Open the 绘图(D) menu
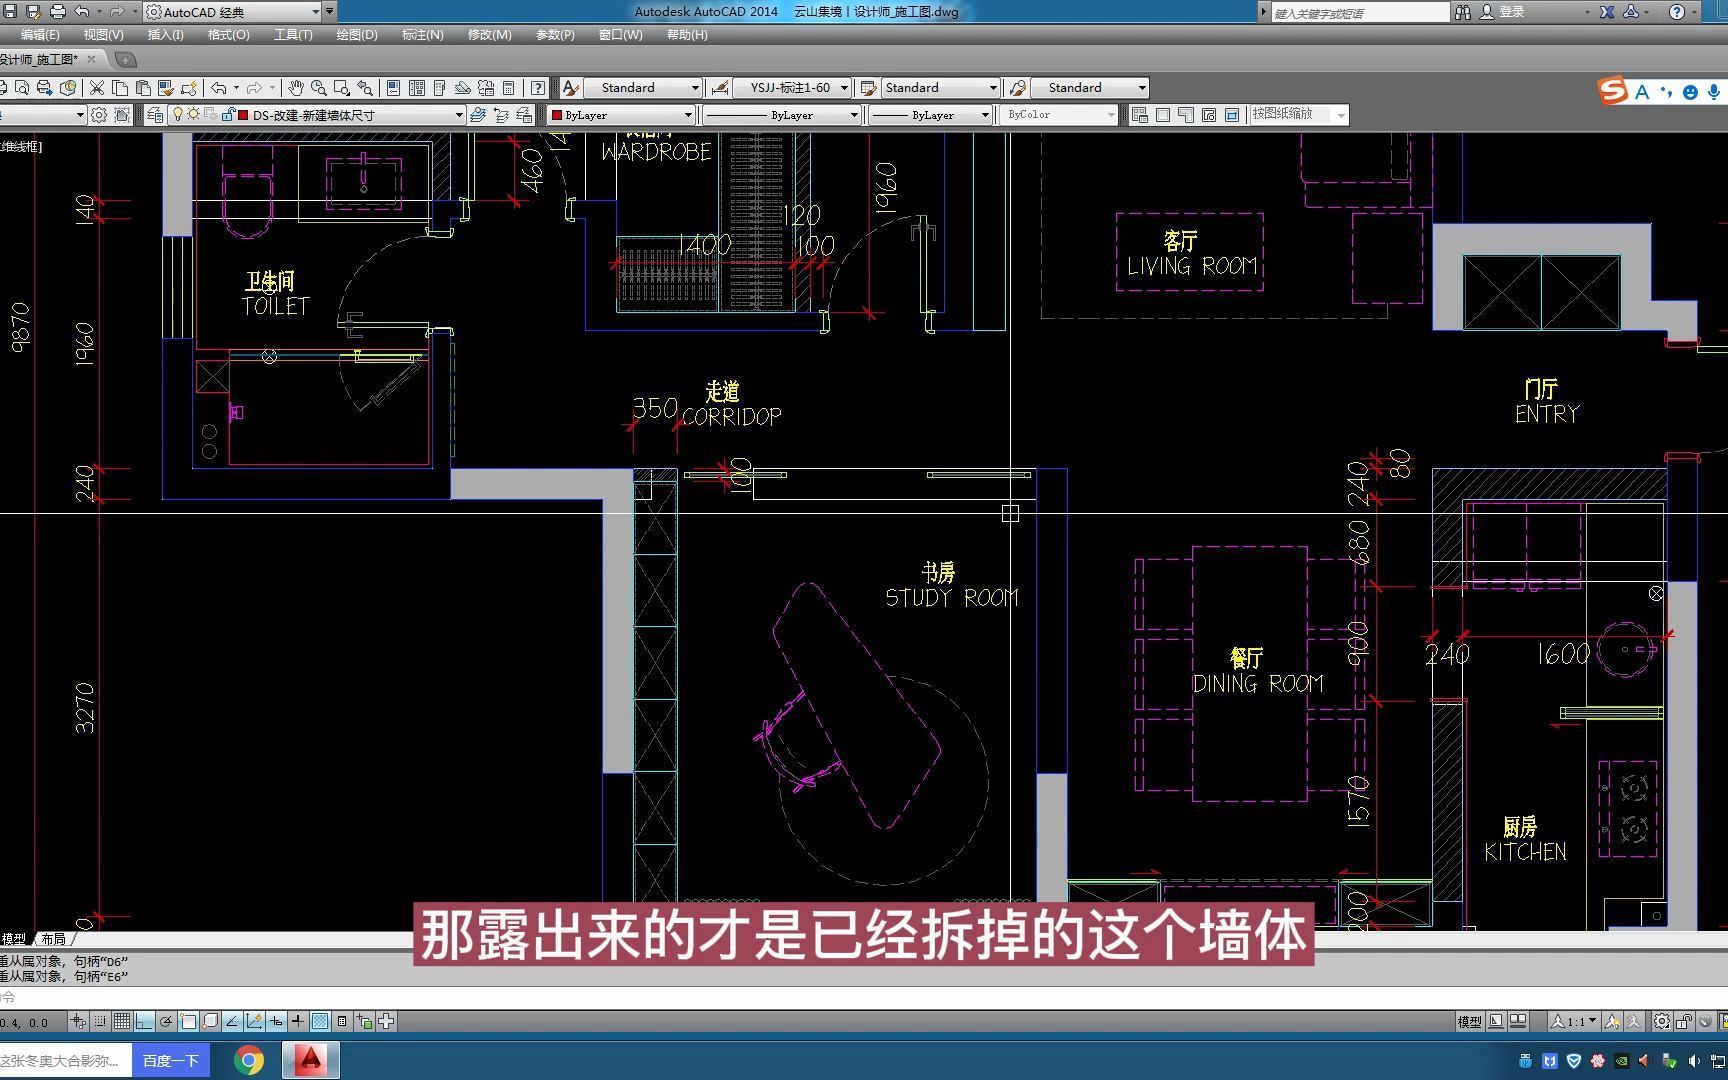The height and width of the screenshot is (1080, 1728). pyautogui.click(x=357, y=34)
